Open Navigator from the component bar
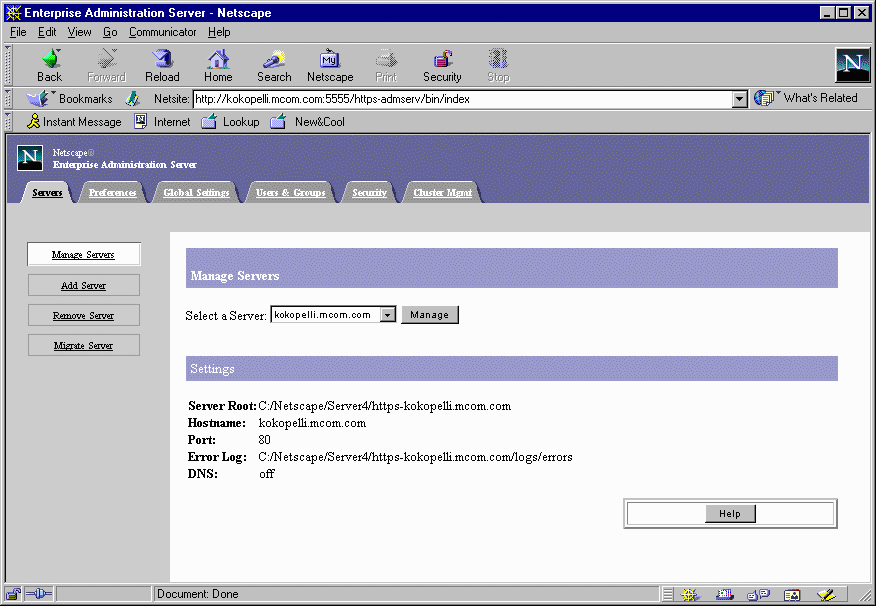 [x=689, y=595]
